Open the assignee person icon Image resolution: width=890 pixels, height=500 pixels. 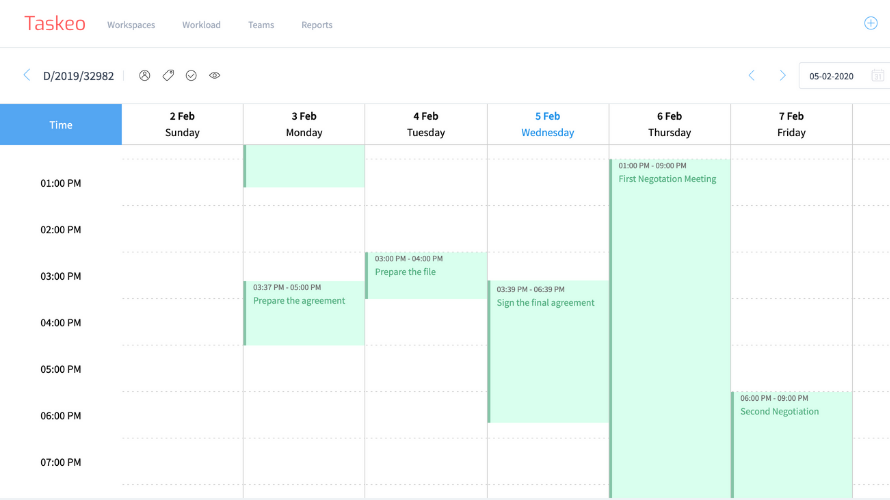[x=145, y=75]
